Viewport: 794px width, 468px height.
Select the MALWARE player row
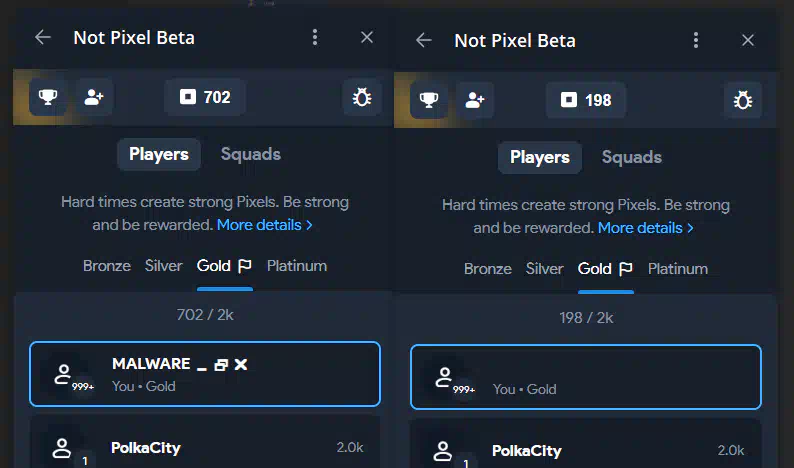pyautogui.click(x=205, y=374)
